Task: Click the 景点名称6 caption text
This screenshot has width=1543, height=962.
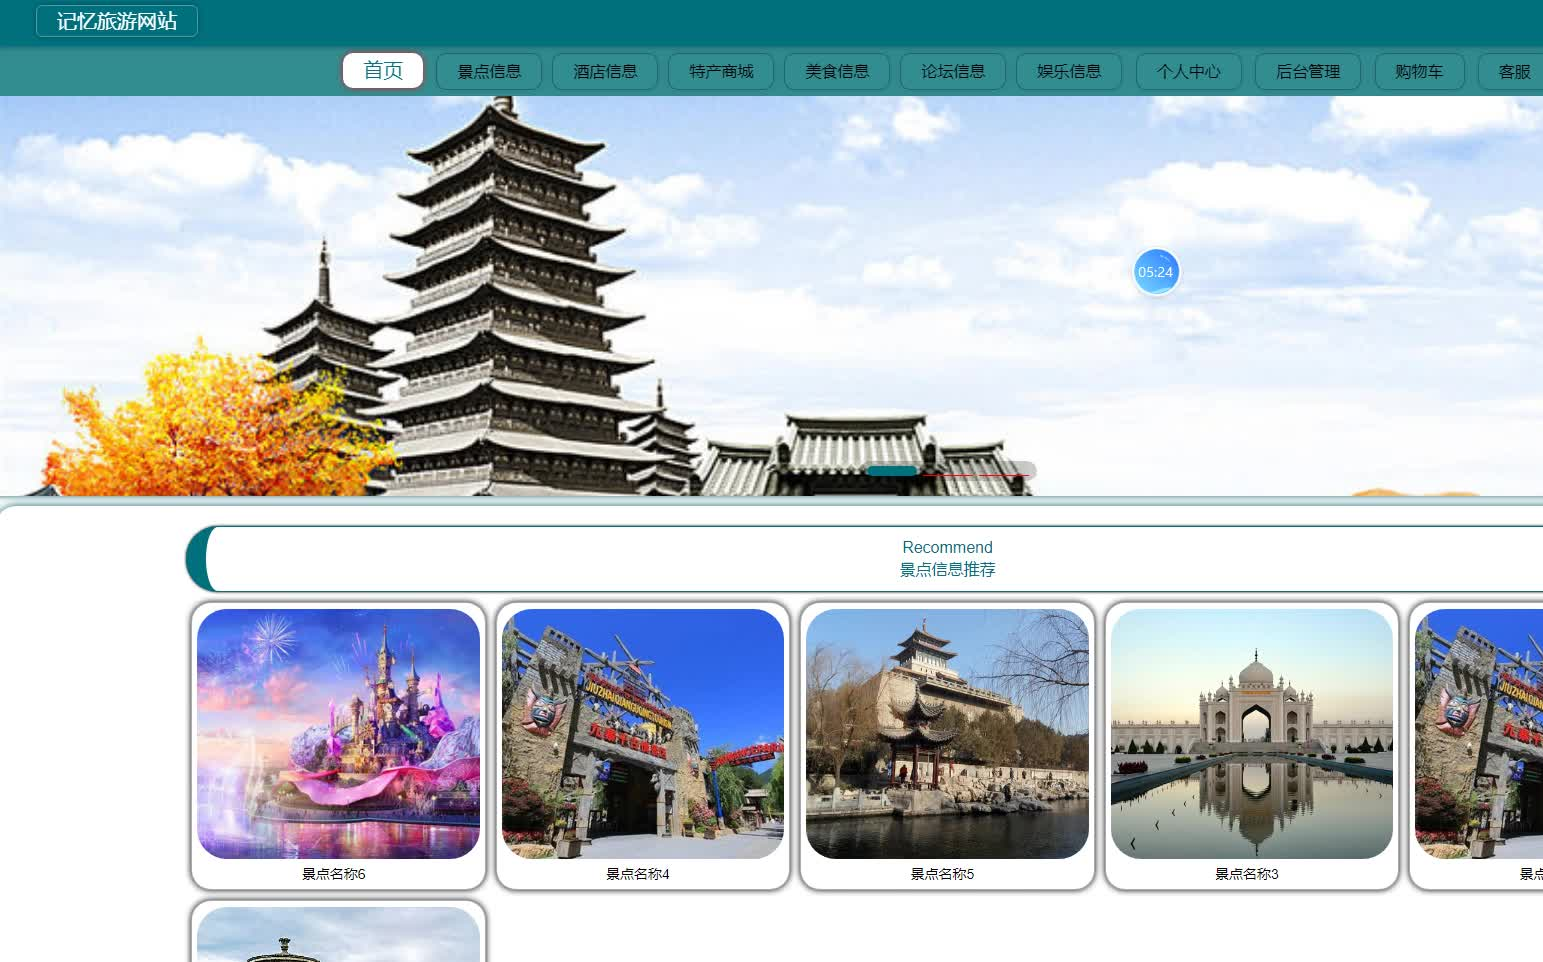Action: [x=334, y=874]
